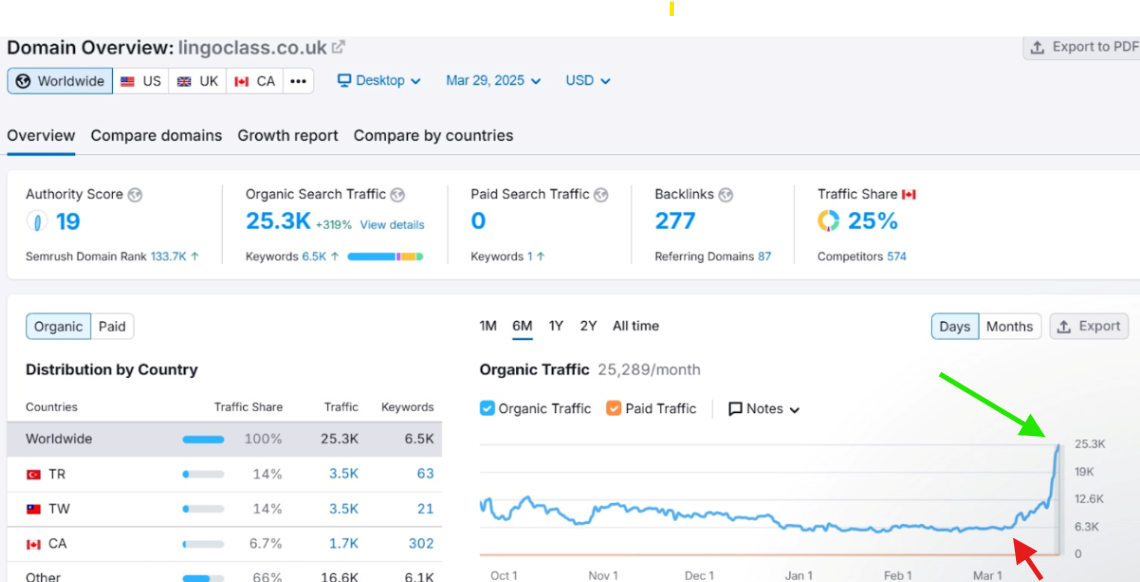Select the 1M time range

coord(488,326)
